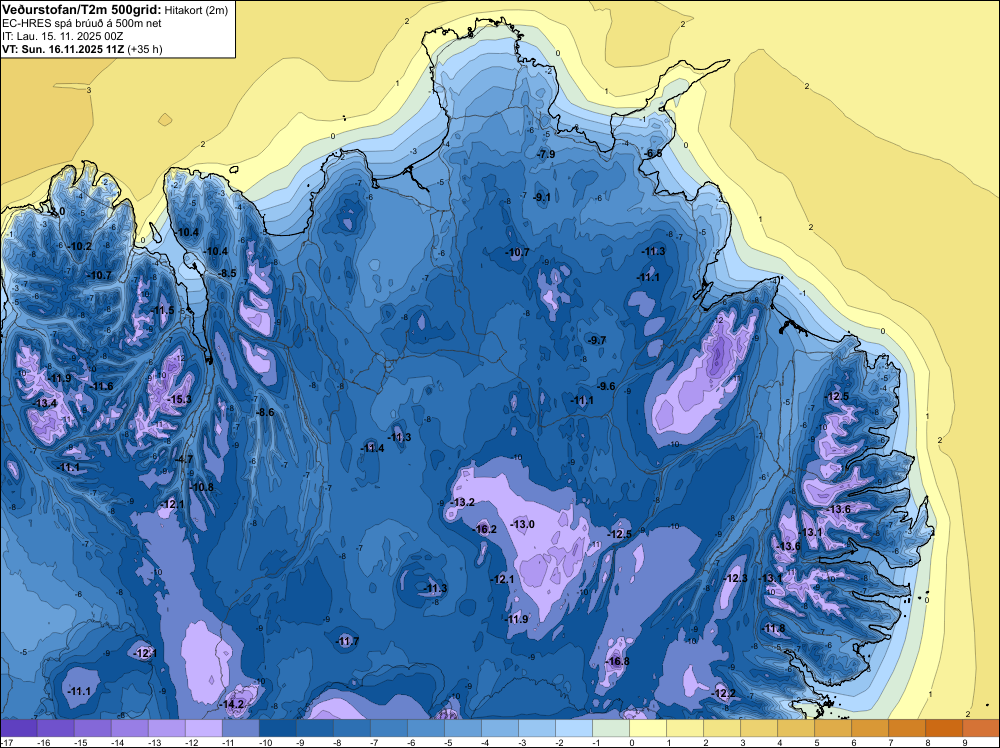Click the legend swatch between 8 and 9

pyautogui.click(x=944, y=728)
